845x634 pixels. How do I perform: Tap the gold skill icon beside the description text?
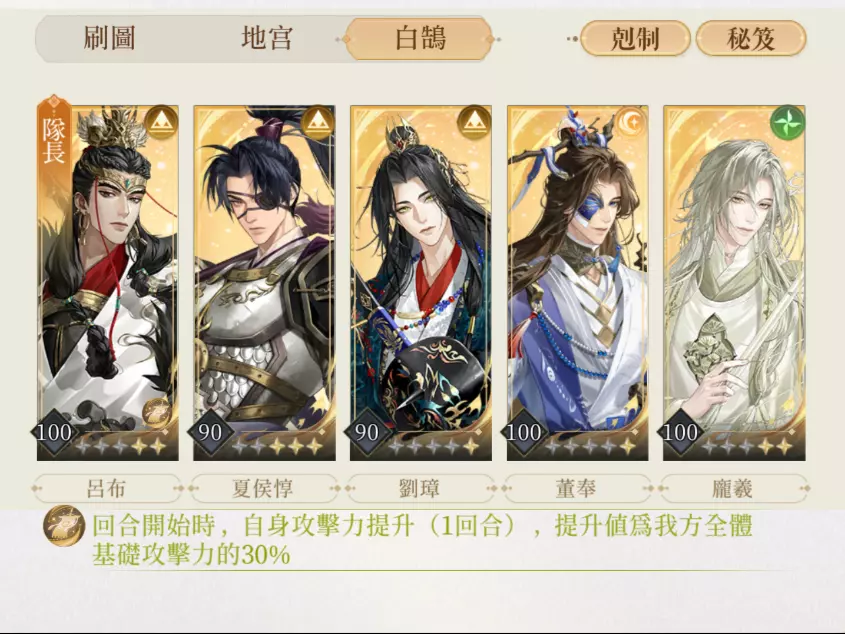click(x=64, y=526)
